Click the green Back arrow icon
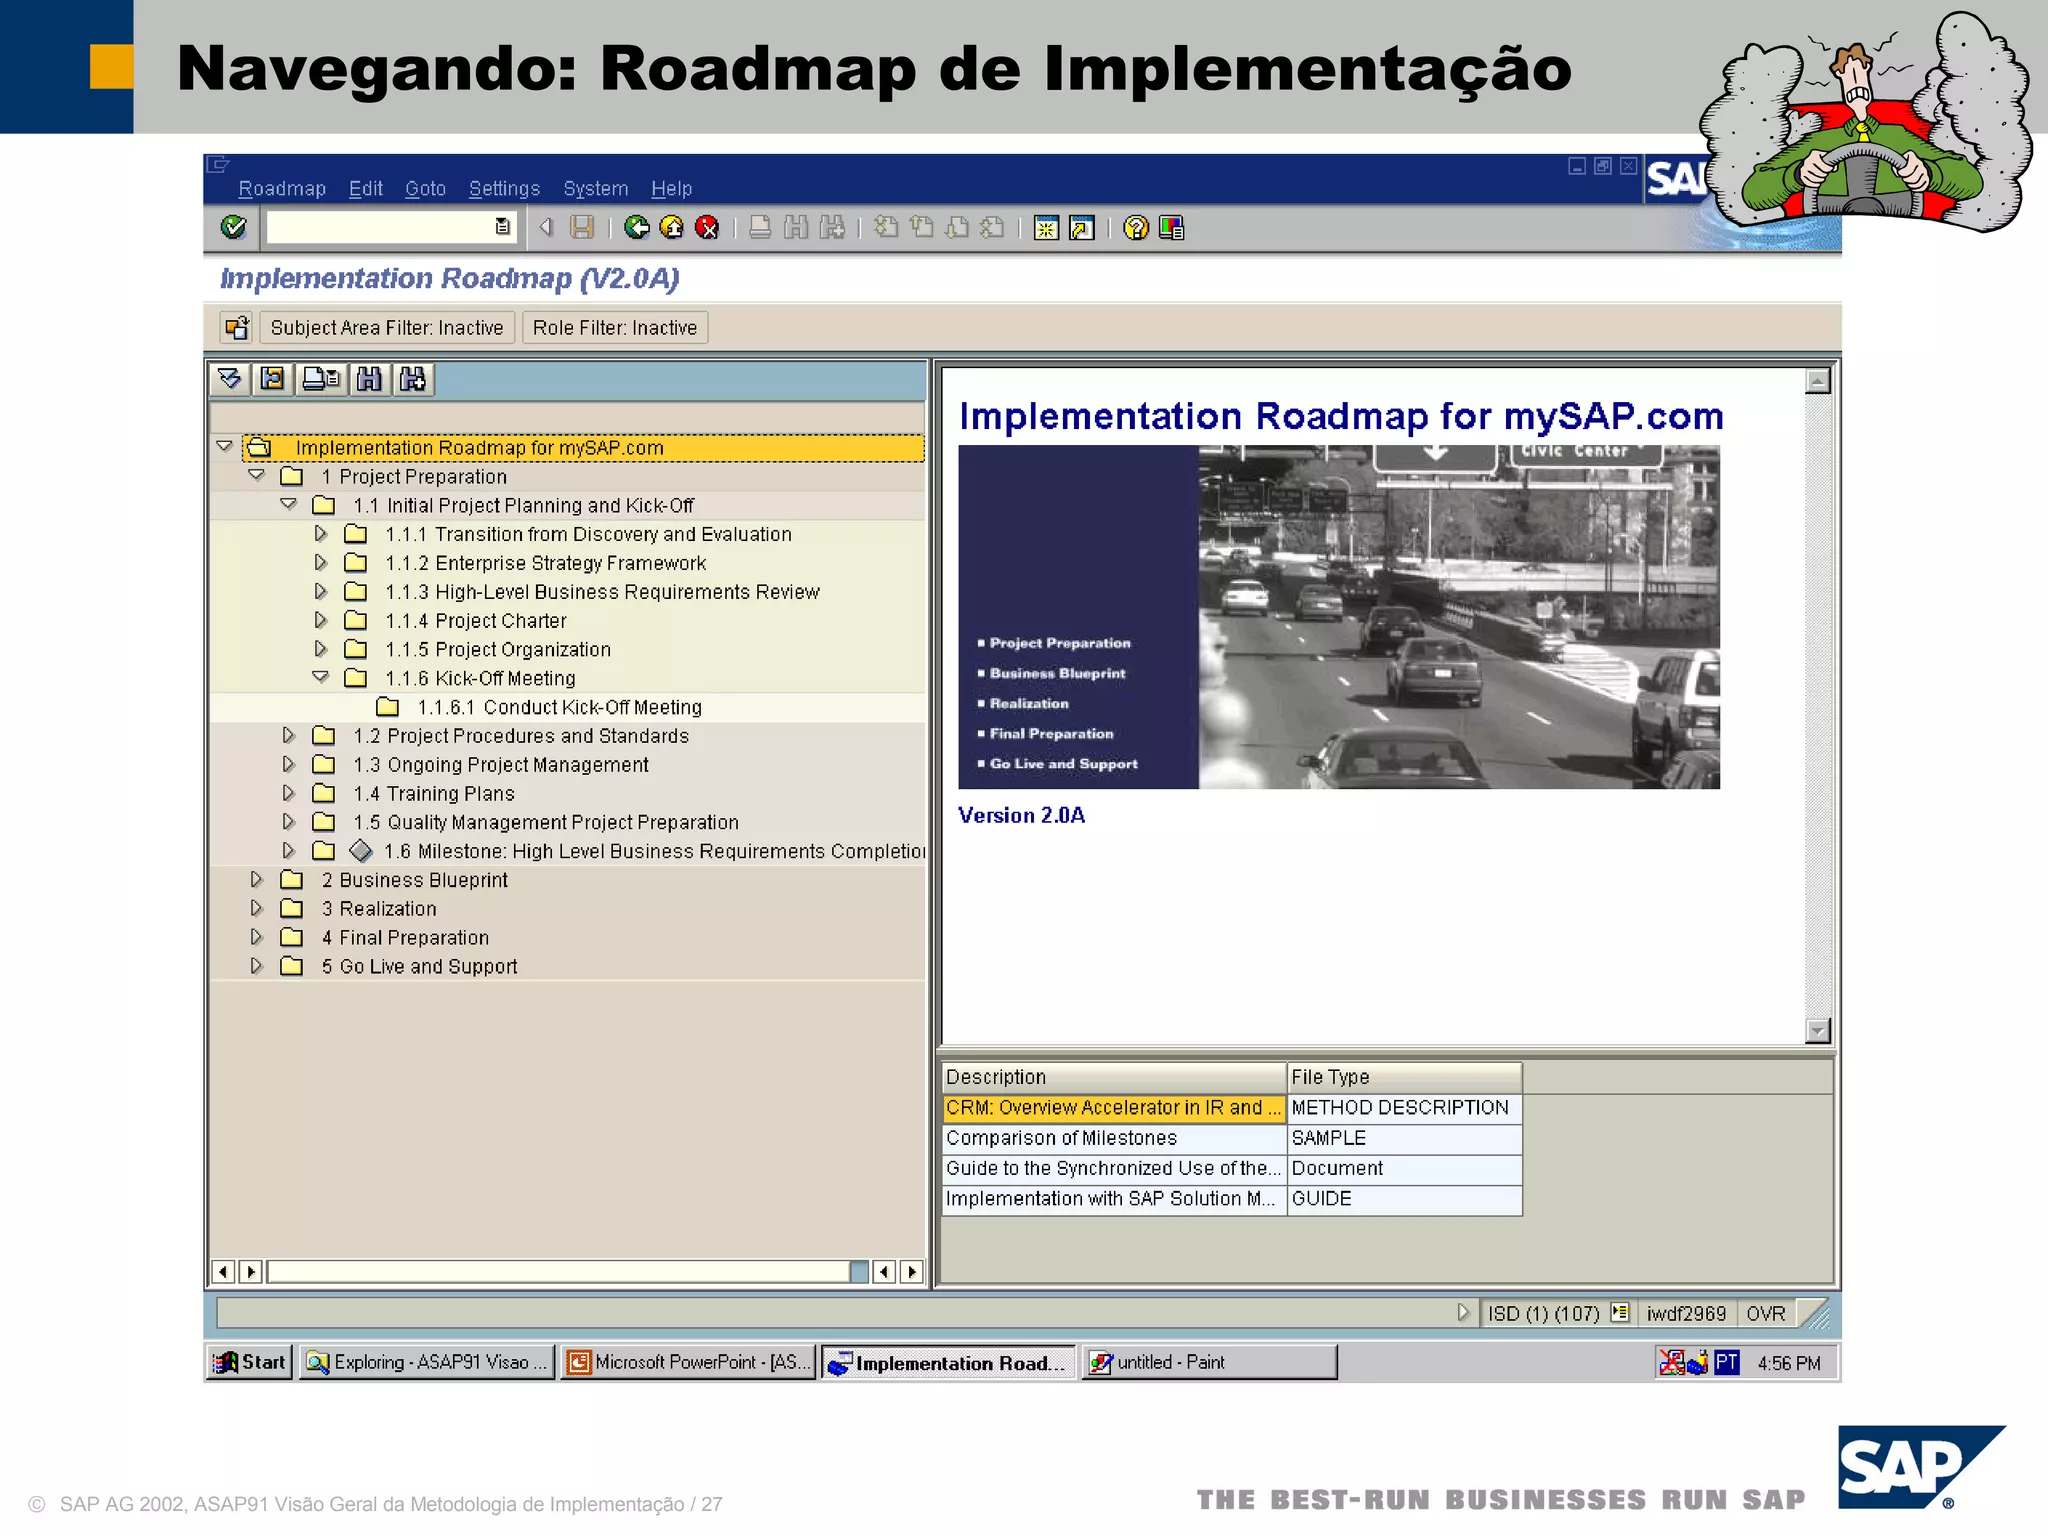Image resolution: width=2048 pixels, height=1536 pixels. click(636, 228)
